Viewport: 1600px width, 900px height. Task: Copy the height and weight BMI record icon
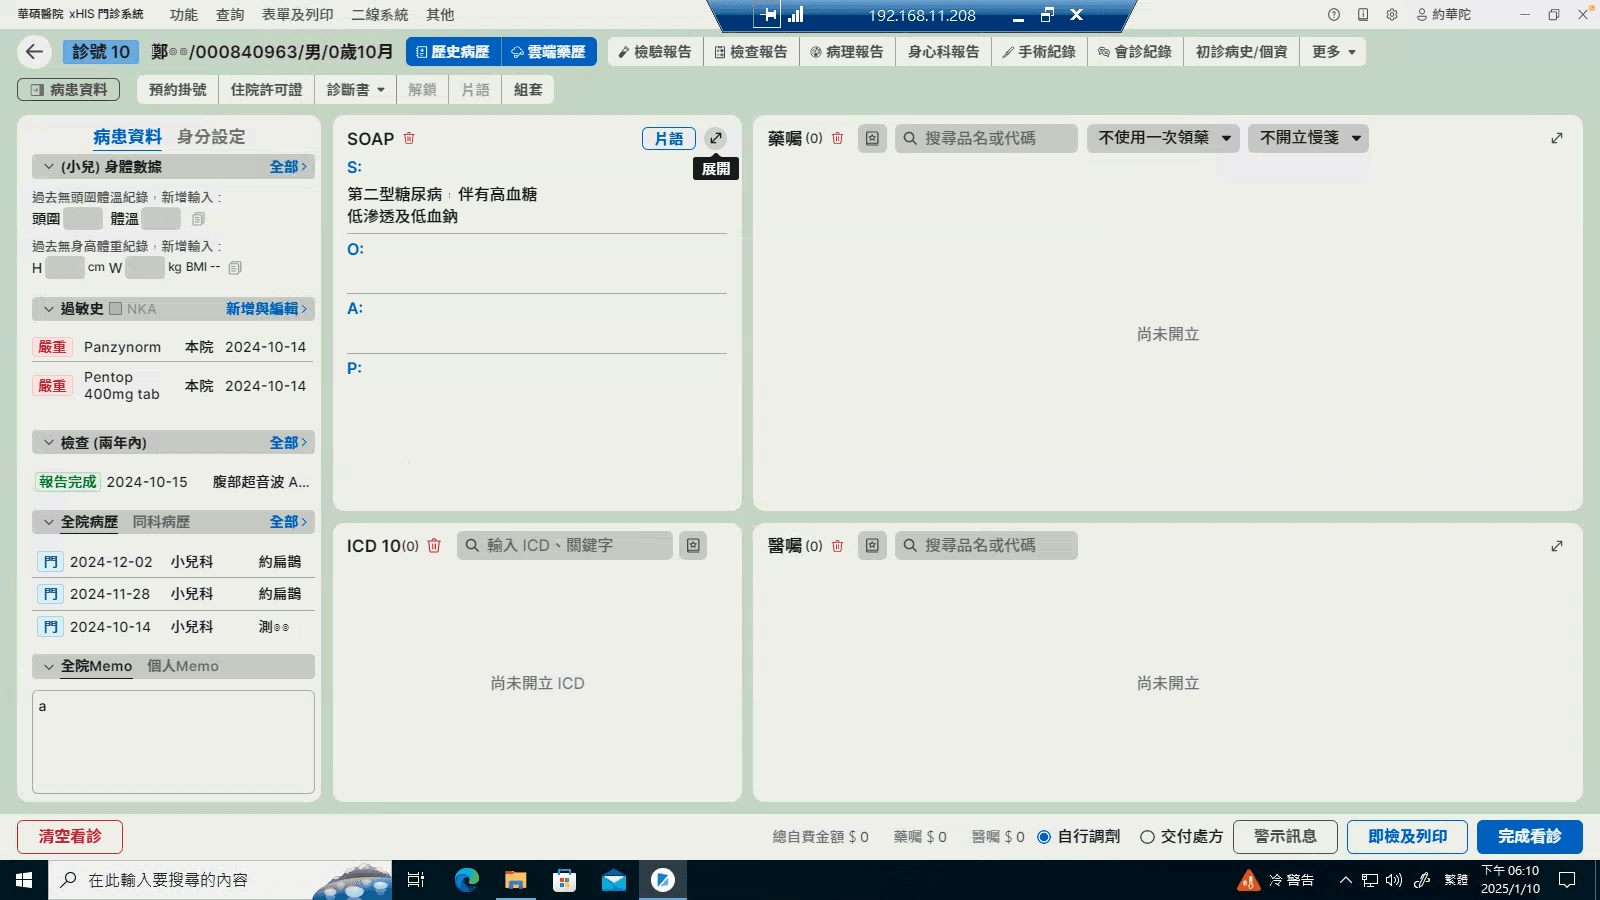coord(235,267)
